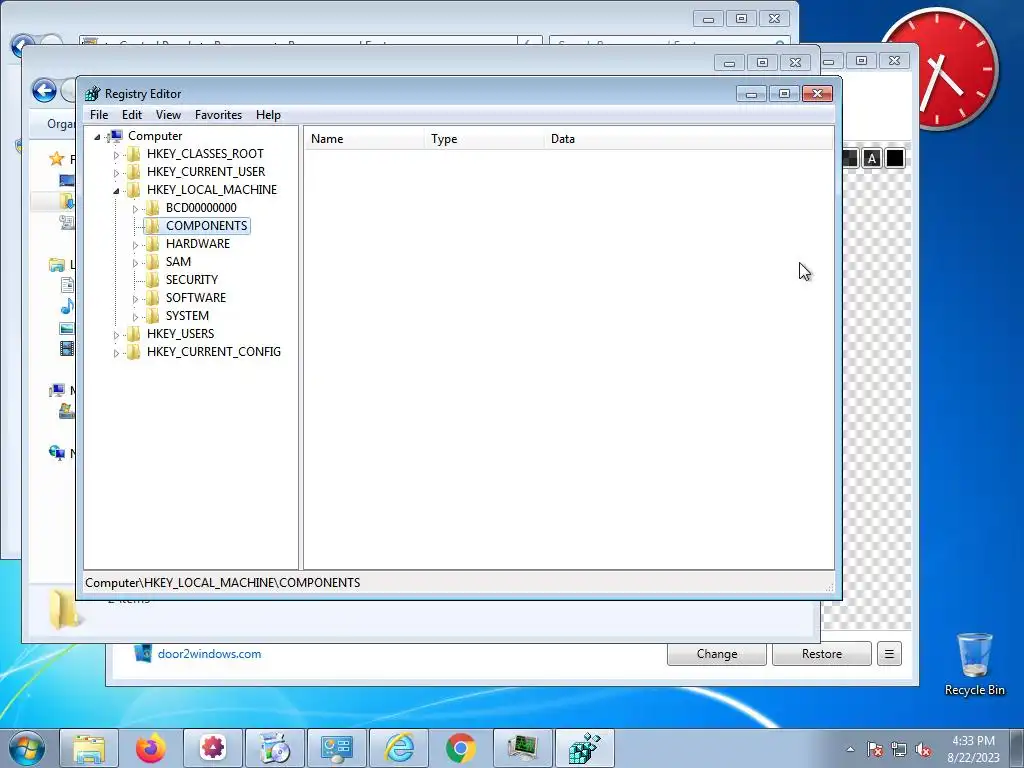Screen dimensions: 1024x768
Task: Expand HKEY_CLASSES_ROOT node arrow
Action: click(x=116, y=155)
